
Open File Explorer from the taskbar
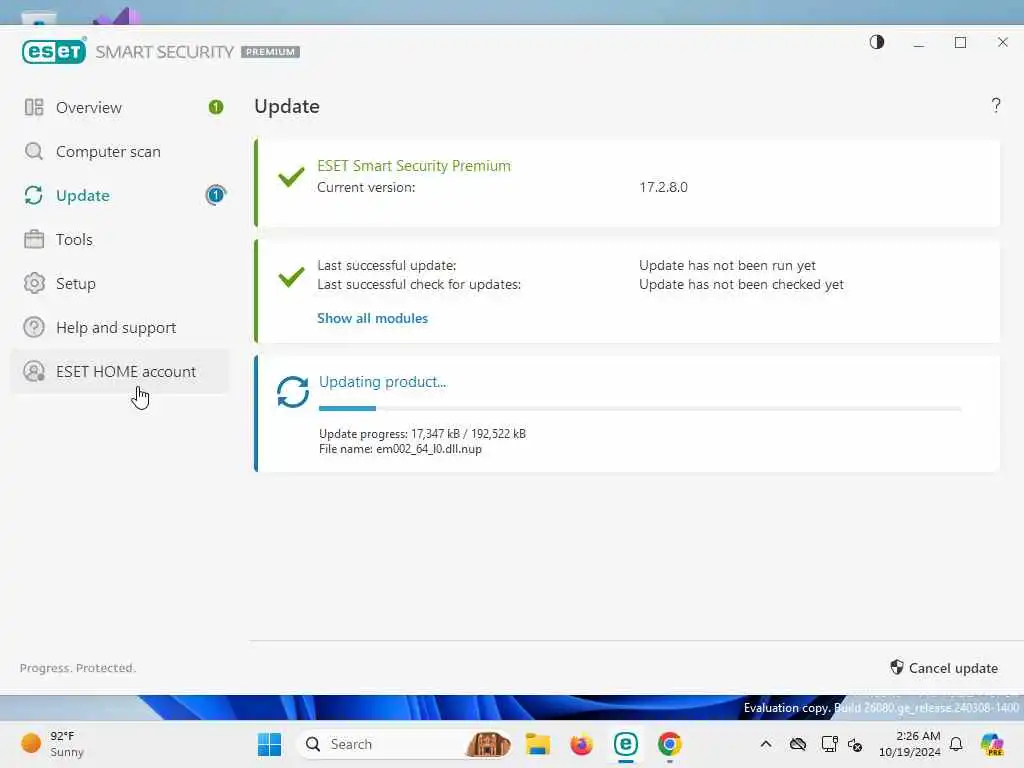pos(537,744)
